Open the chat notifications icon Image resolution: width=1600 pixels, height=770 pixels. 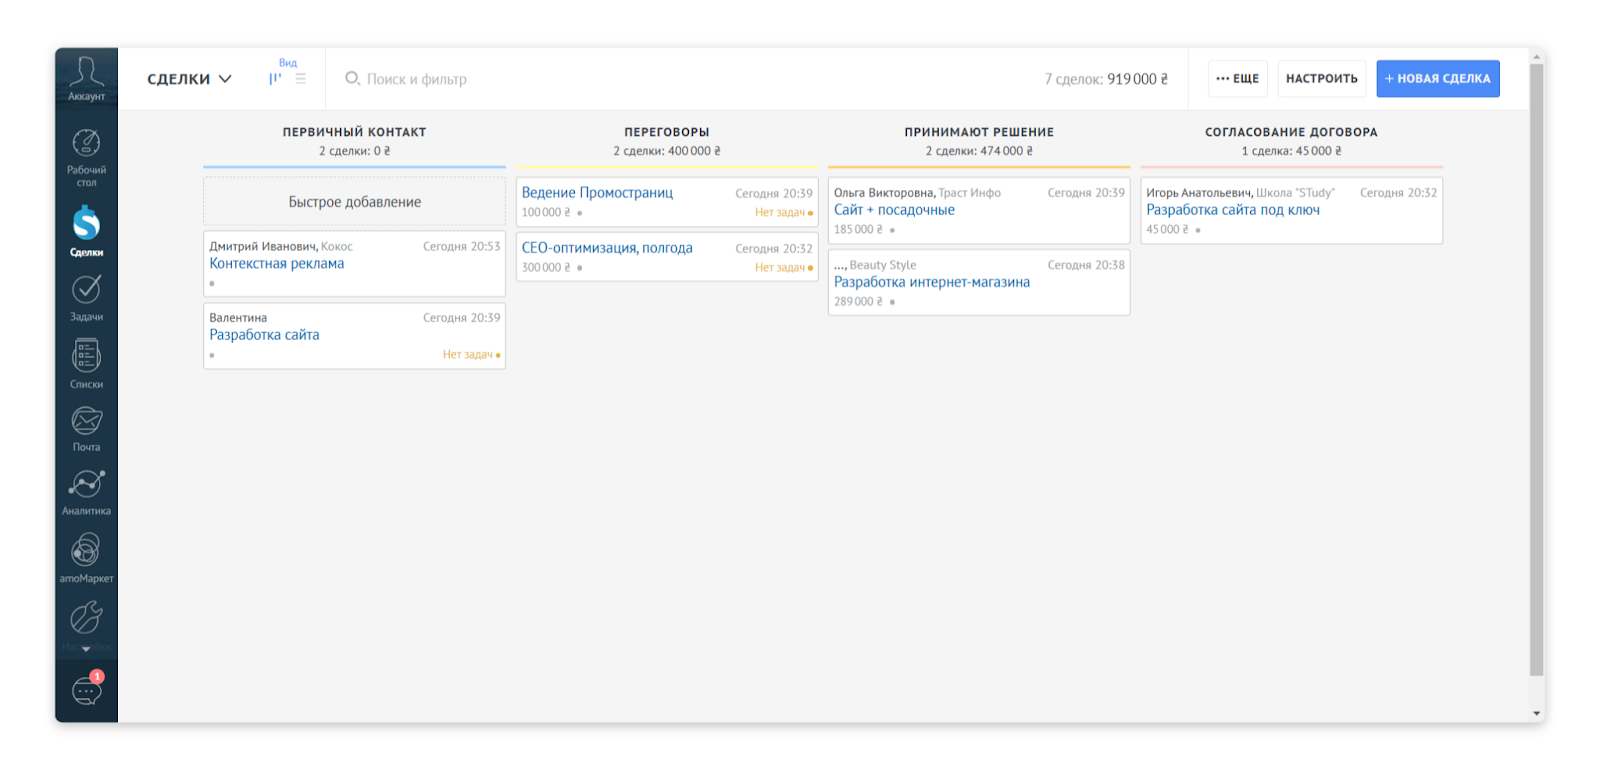pyautogui.click(x=86, y=690)
